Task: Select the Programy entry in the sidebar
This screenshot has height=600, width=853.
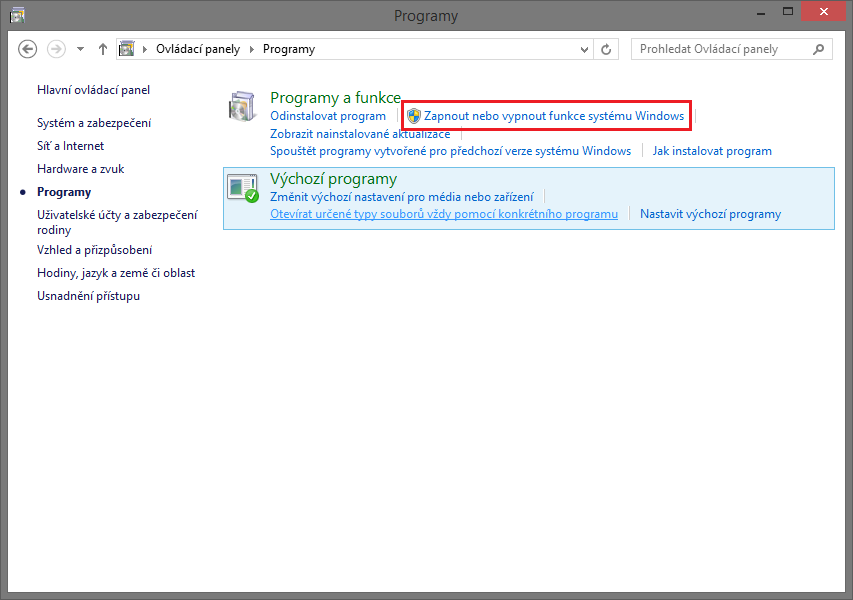Action: [x=64, y=191]
